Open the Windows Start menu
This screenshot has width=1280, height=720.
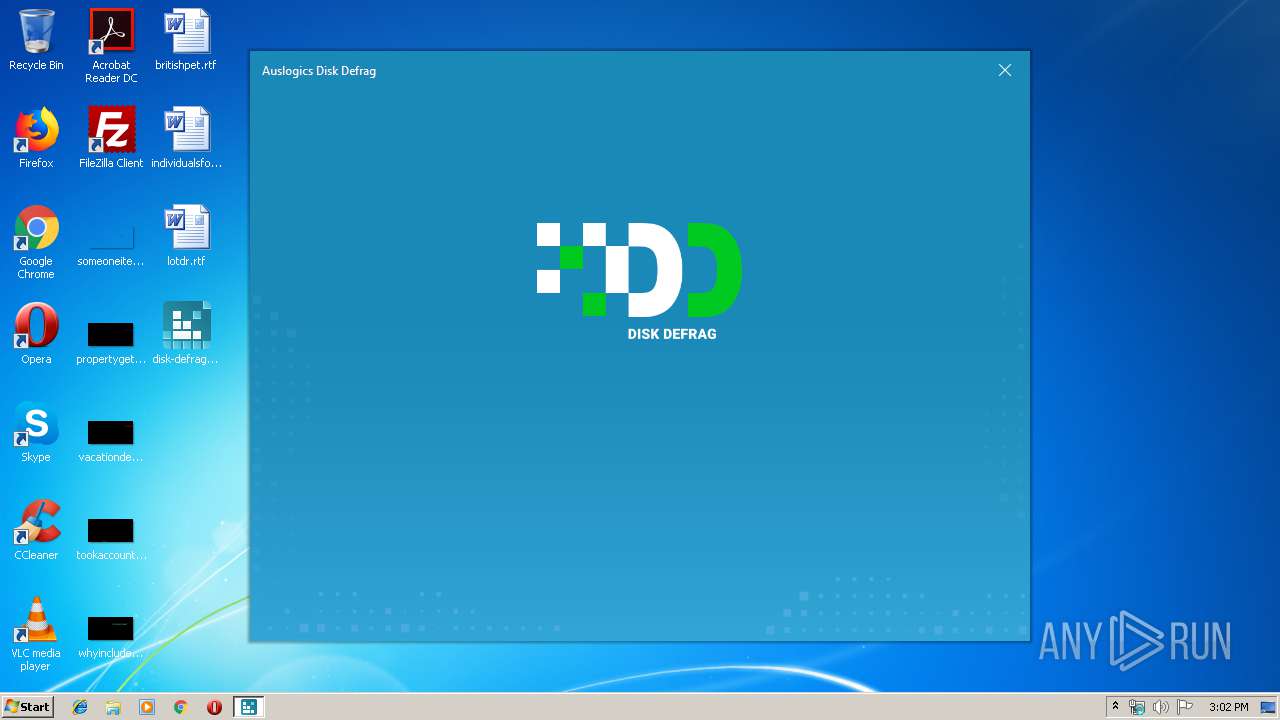[x=27, y=707]
